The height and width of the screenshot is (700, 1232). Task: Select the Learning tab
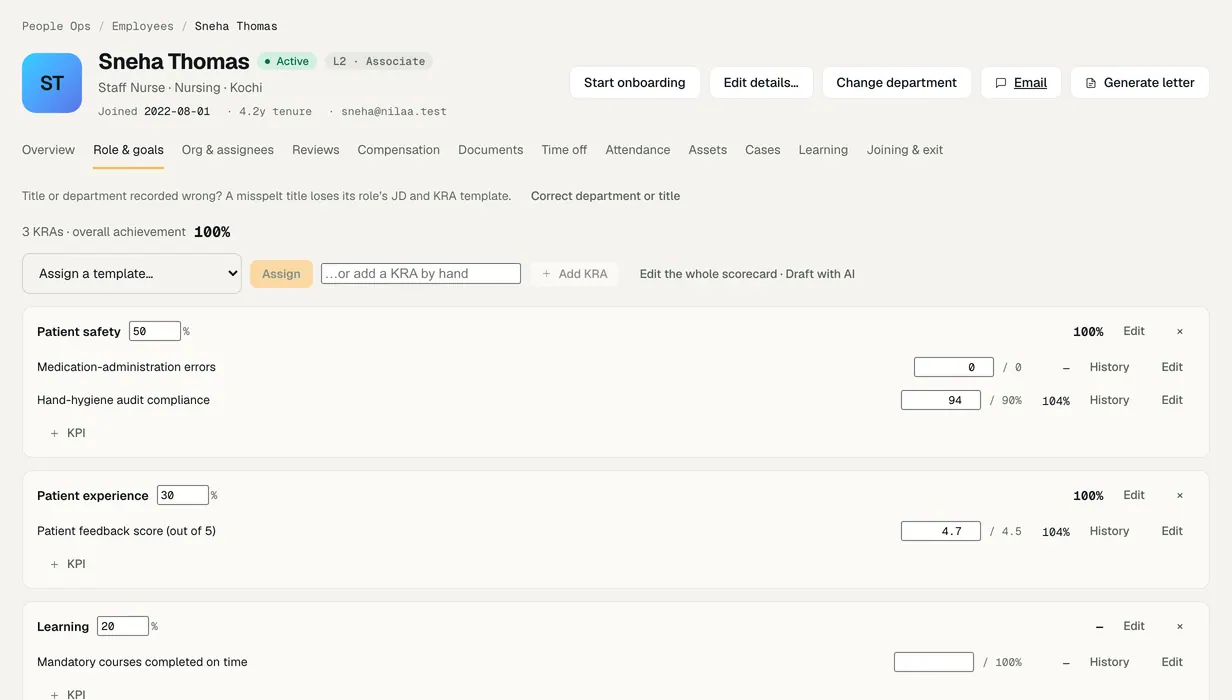pos(823,150)
